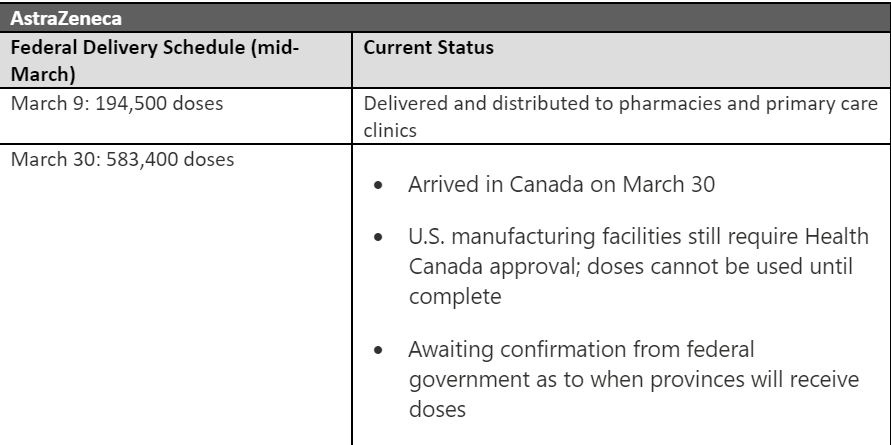891x445 pixels.
Task: Click the bullet point before 'Arrived in Canada'
Action: 378,185
